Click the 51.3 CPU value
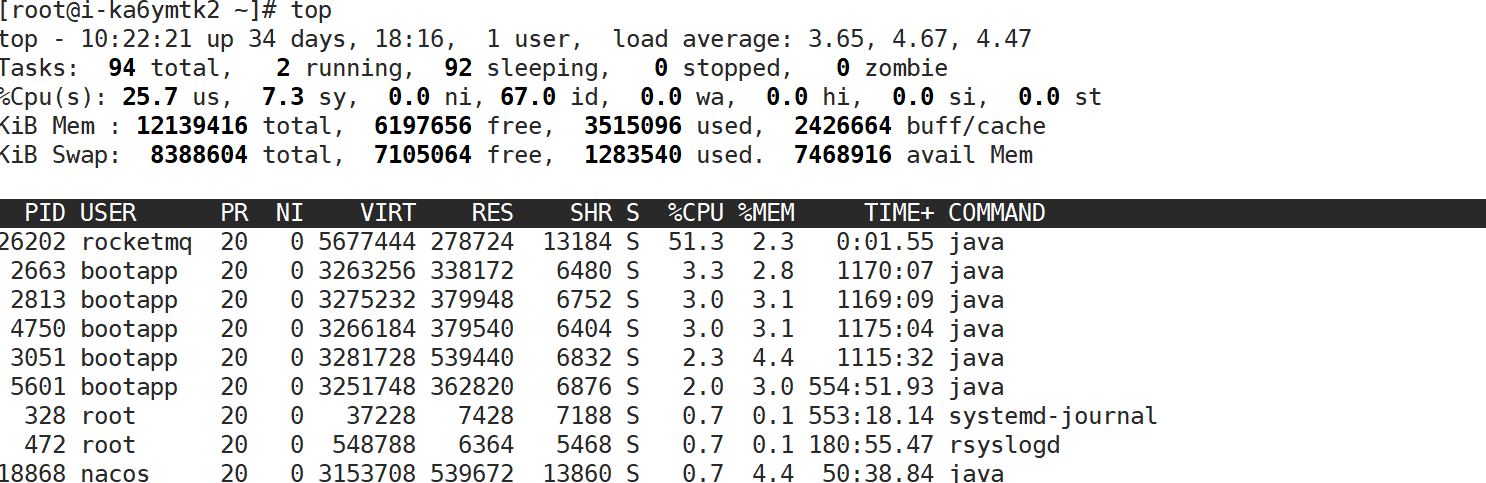Image resolution: width=1486 pixels, height=483 pixels. coord(696,242)
